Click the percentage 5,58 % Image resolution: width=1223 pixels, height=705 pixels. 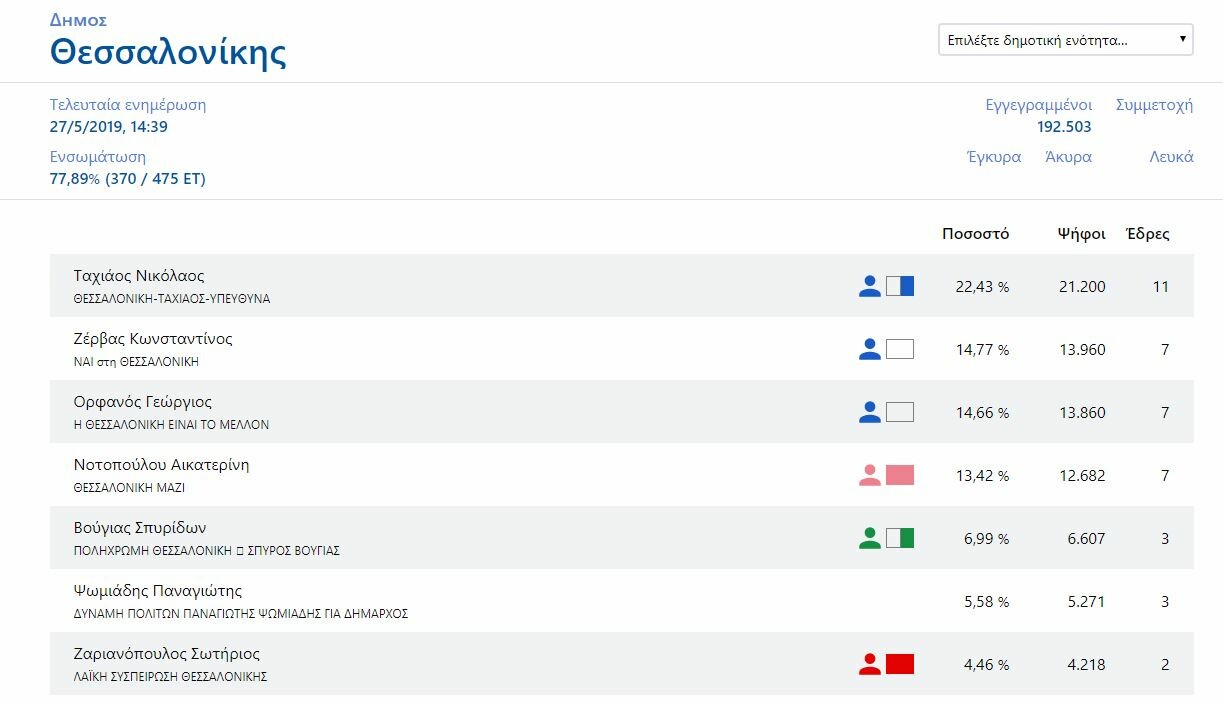point(987,602)
